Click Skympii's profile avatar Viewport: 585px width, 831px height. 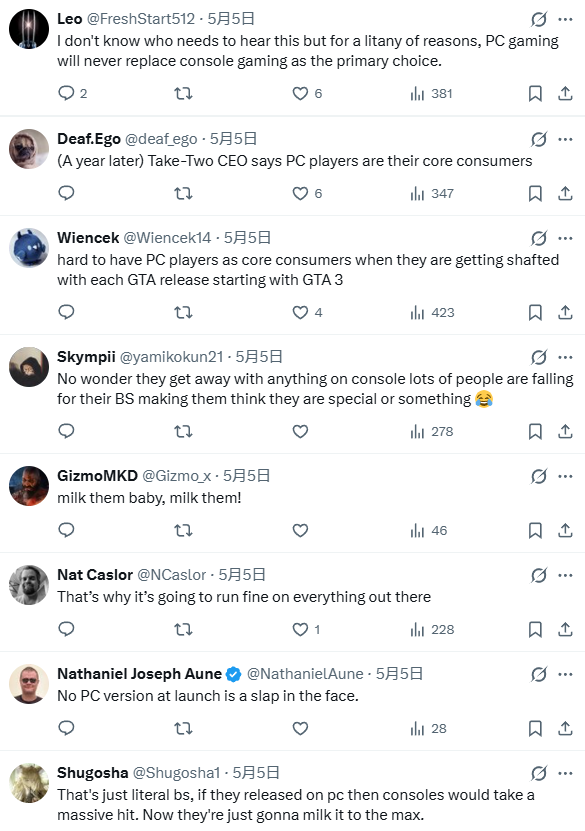(29, 367)
